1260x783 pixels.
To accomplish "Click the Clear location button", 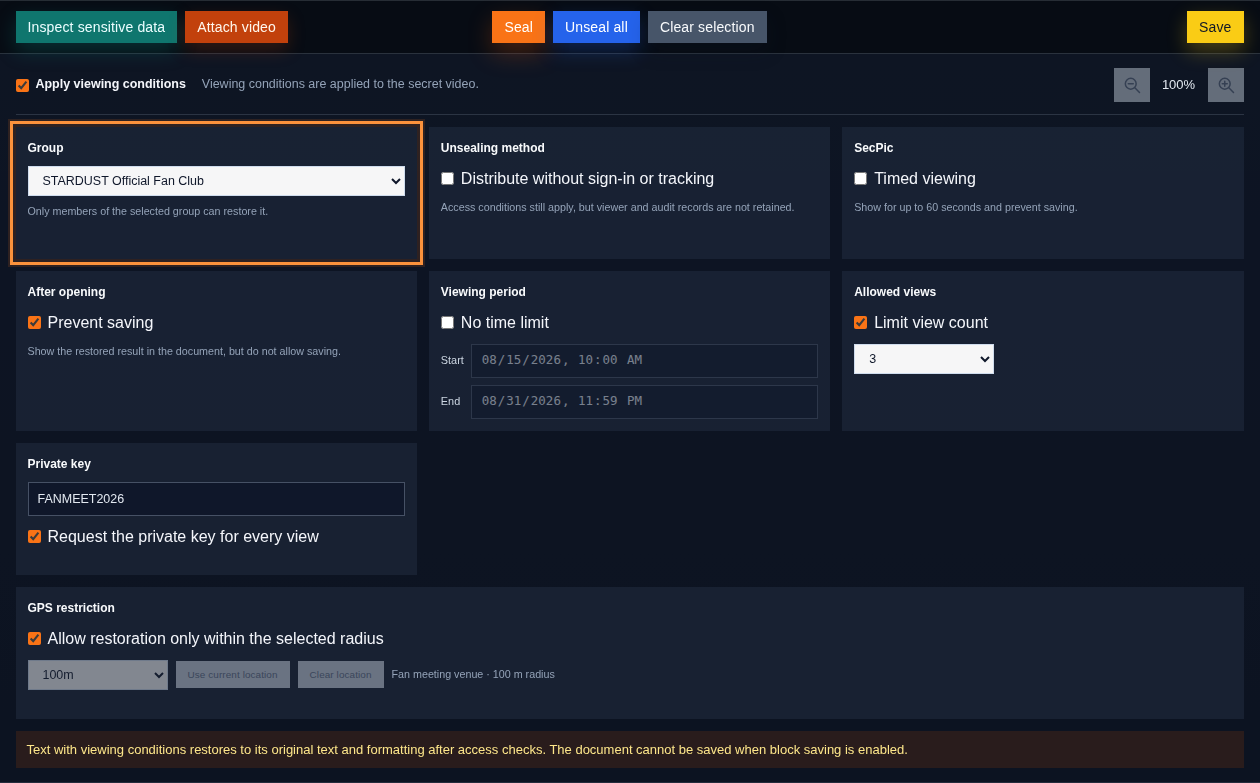I will (340, 674).
